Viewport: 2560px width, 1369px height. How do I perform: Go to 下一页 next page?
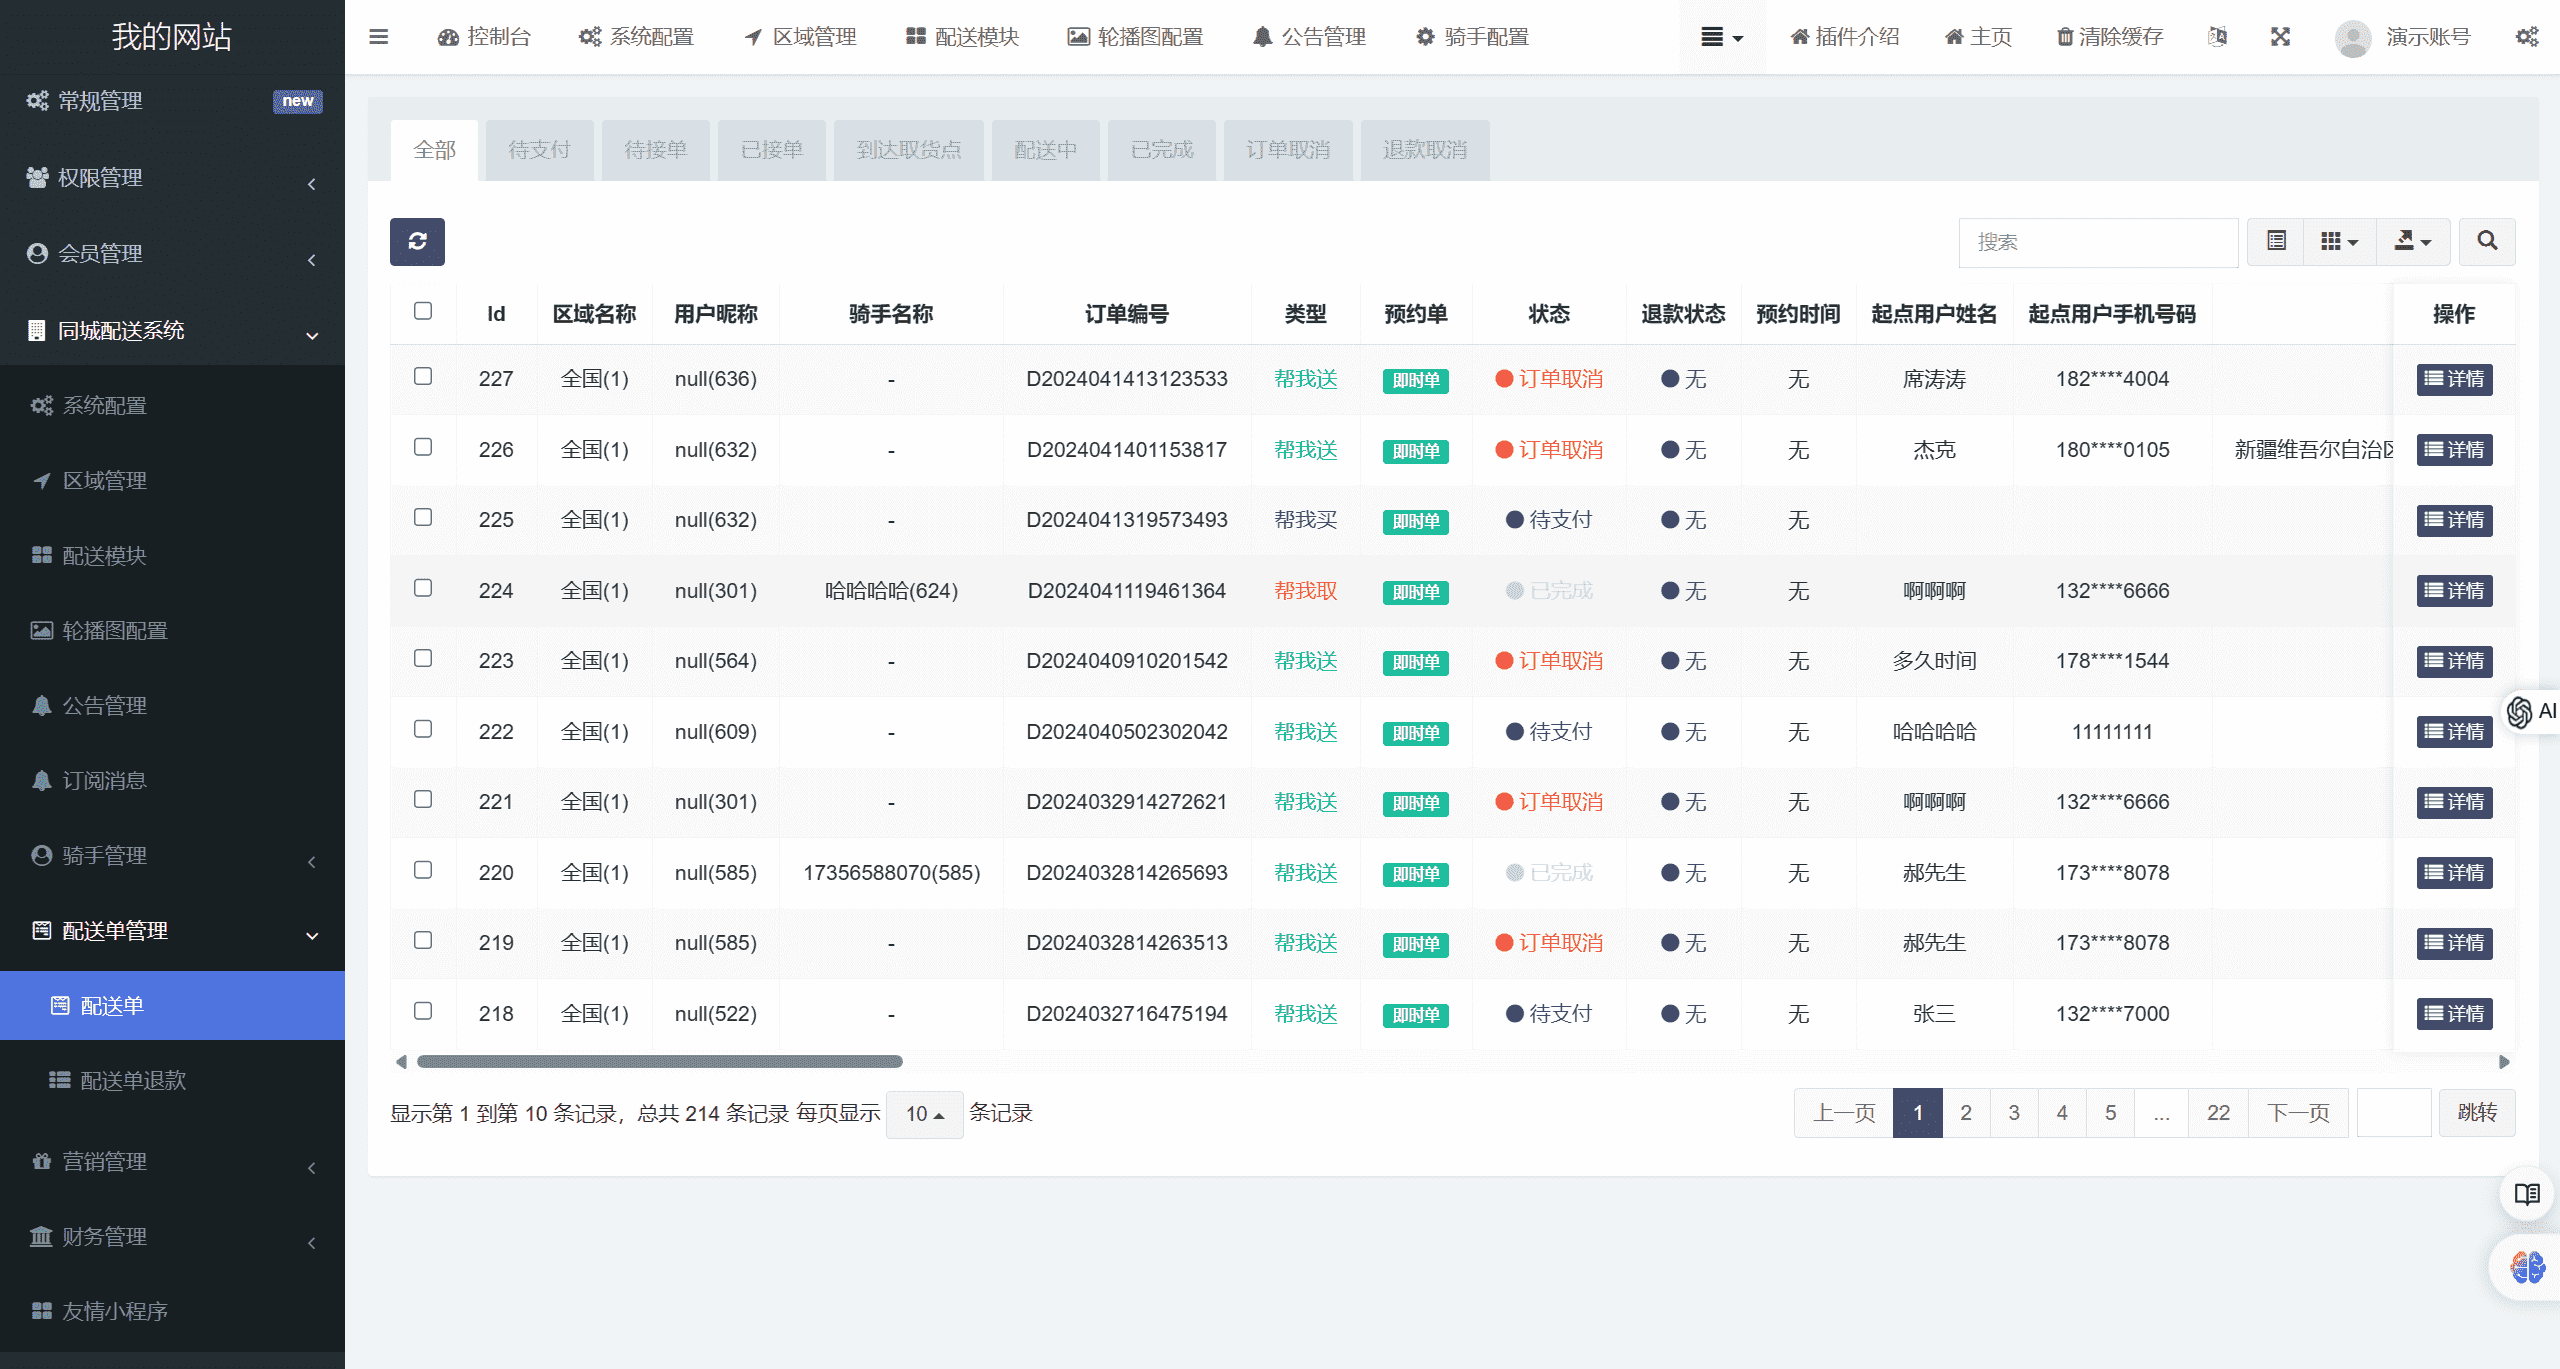click(2298, 1113)
